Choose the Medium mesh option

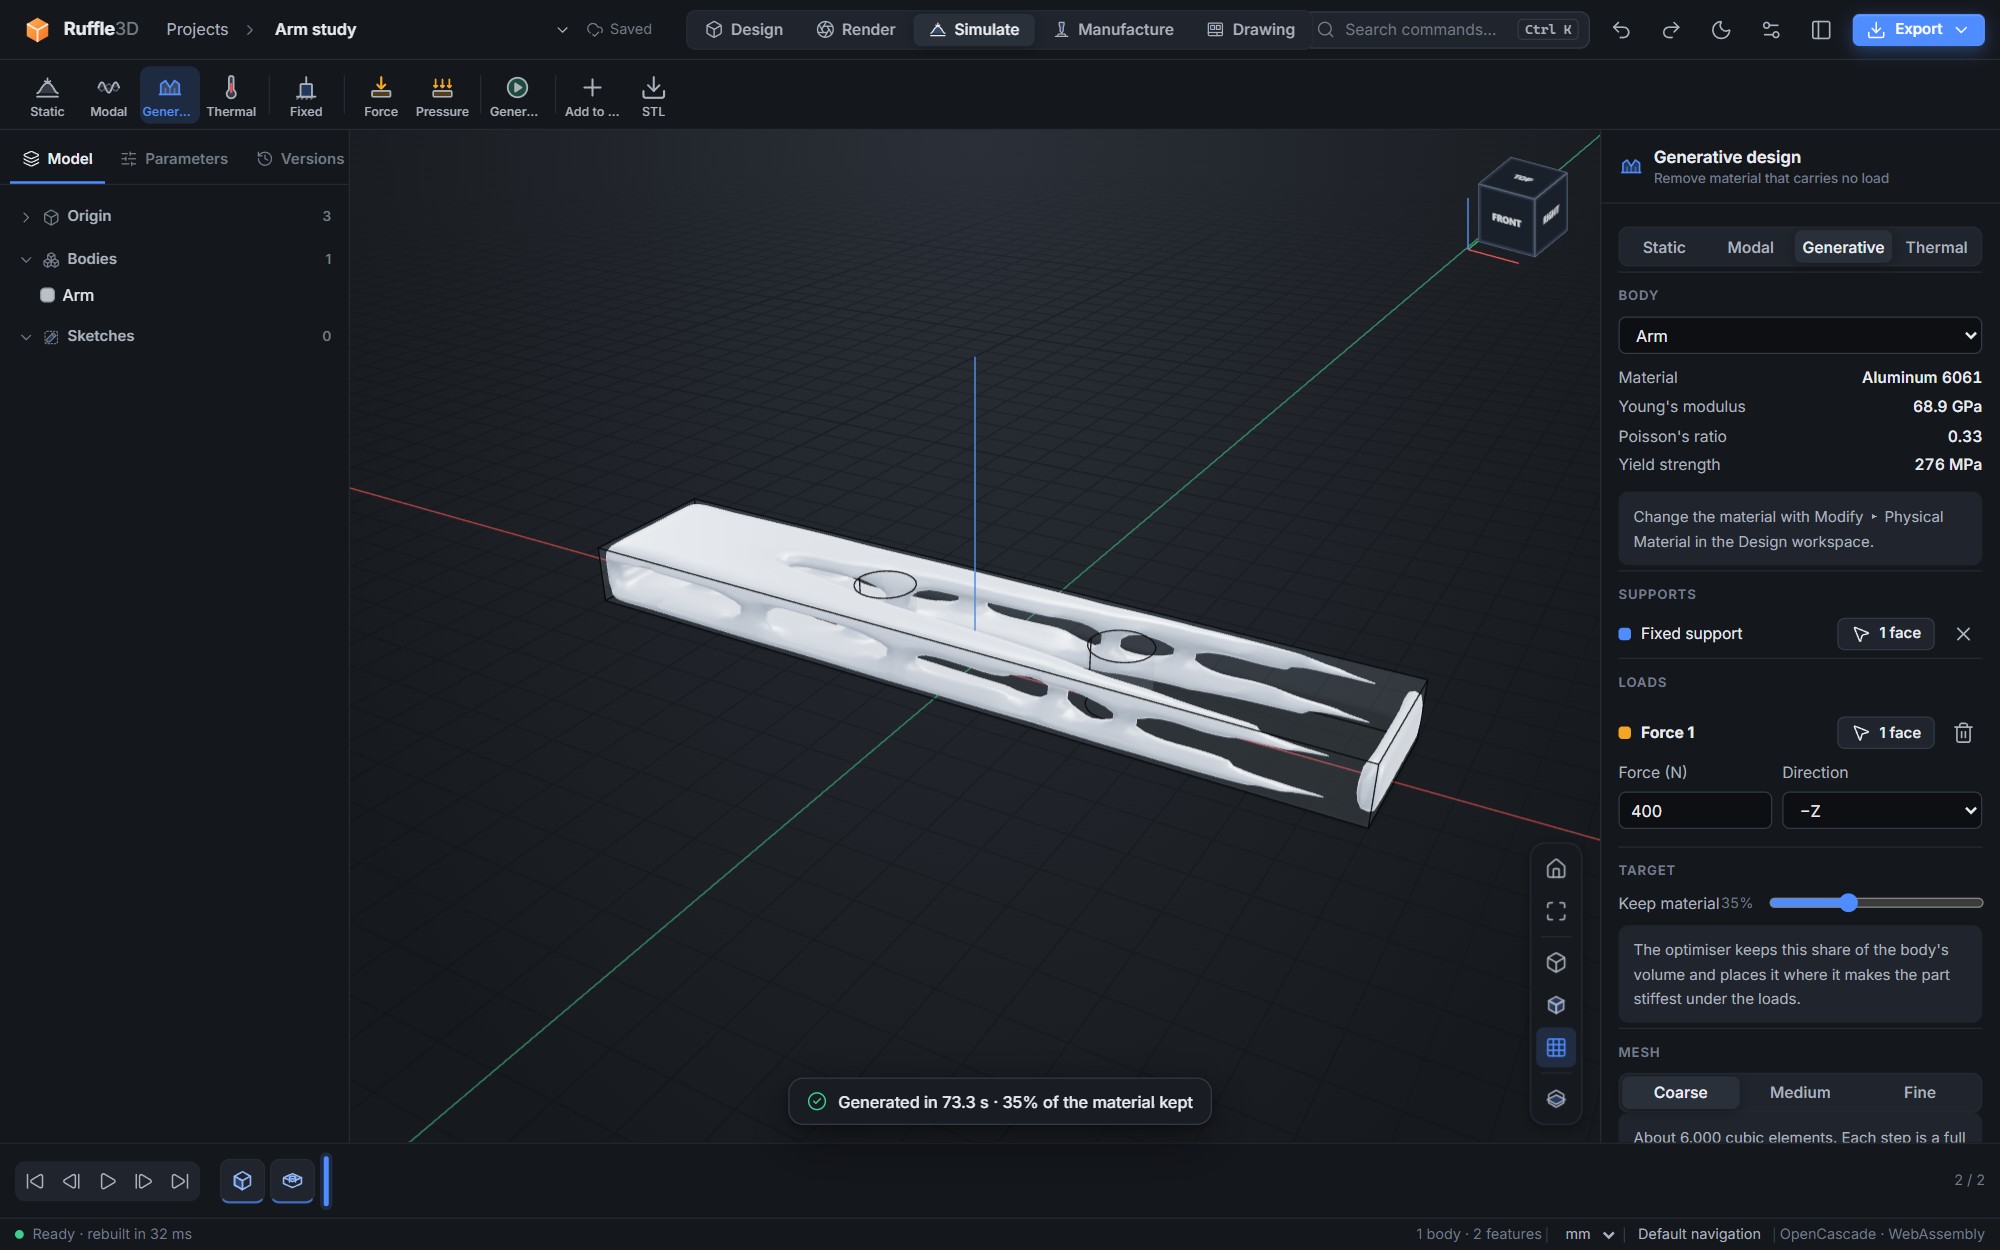pos(1799,1092)
